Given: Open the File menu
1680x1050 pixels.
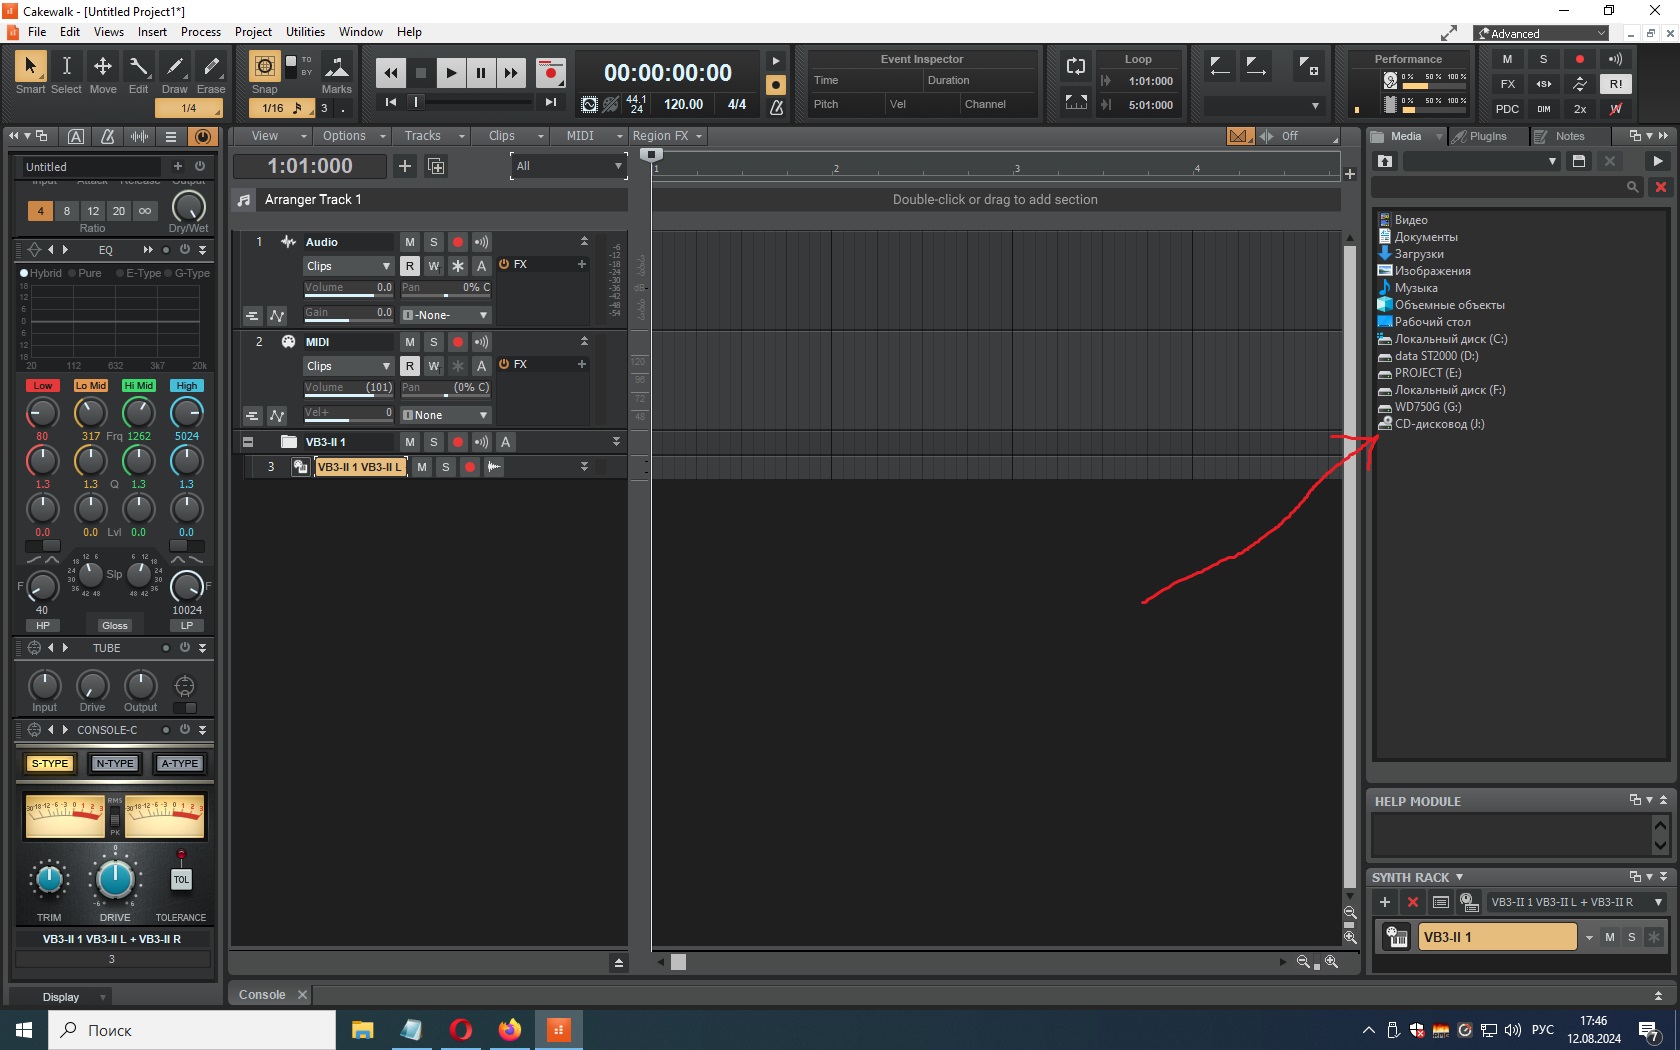Looking at the screenshot, I should [37, 32].
